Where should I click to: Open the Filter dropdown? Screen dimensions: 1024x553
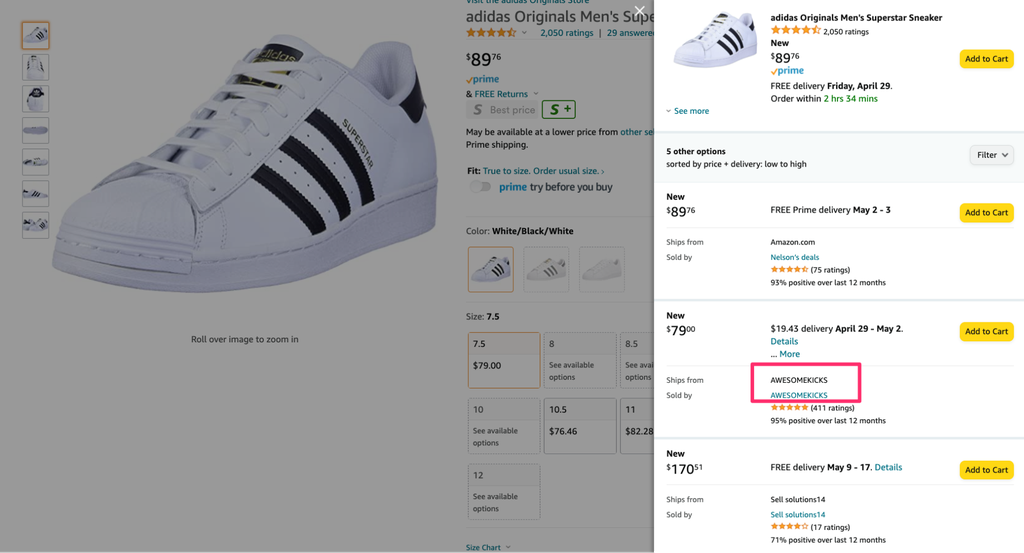click(991, 155)
